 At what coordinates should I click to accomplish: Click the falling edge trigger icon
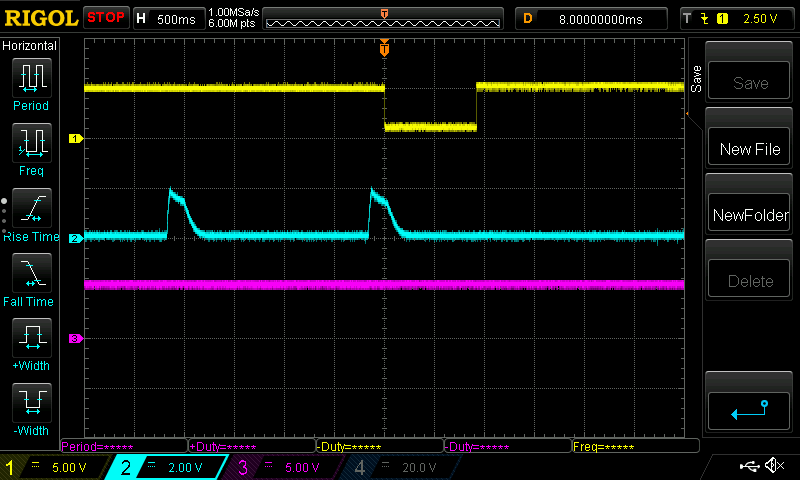point(705,19)
